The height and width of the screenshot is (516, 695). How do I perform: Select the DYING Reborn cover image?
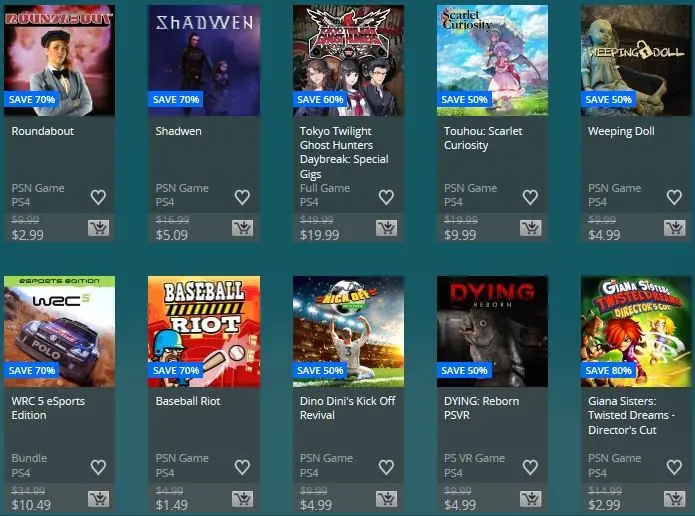[x=492, y=331]
